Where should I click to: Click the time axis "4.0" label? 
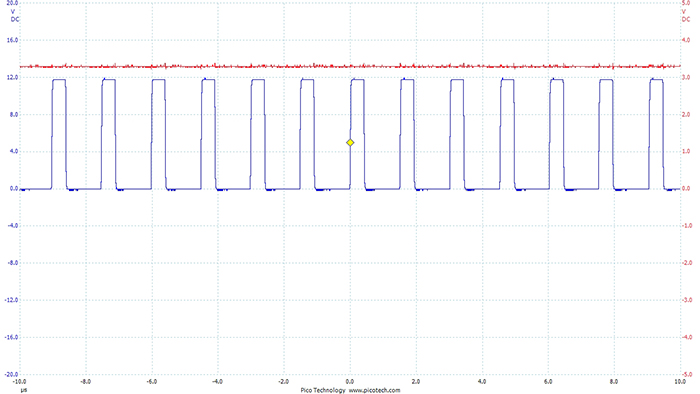(x=482, y=382)
